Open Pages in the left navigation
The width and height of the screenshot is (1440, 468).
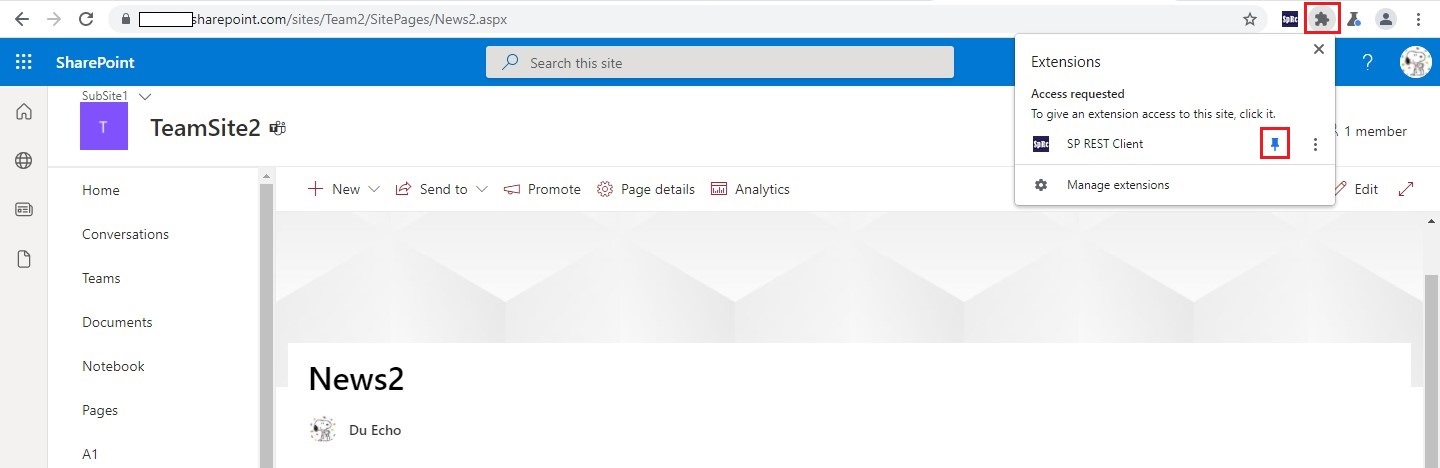[100, 410]
